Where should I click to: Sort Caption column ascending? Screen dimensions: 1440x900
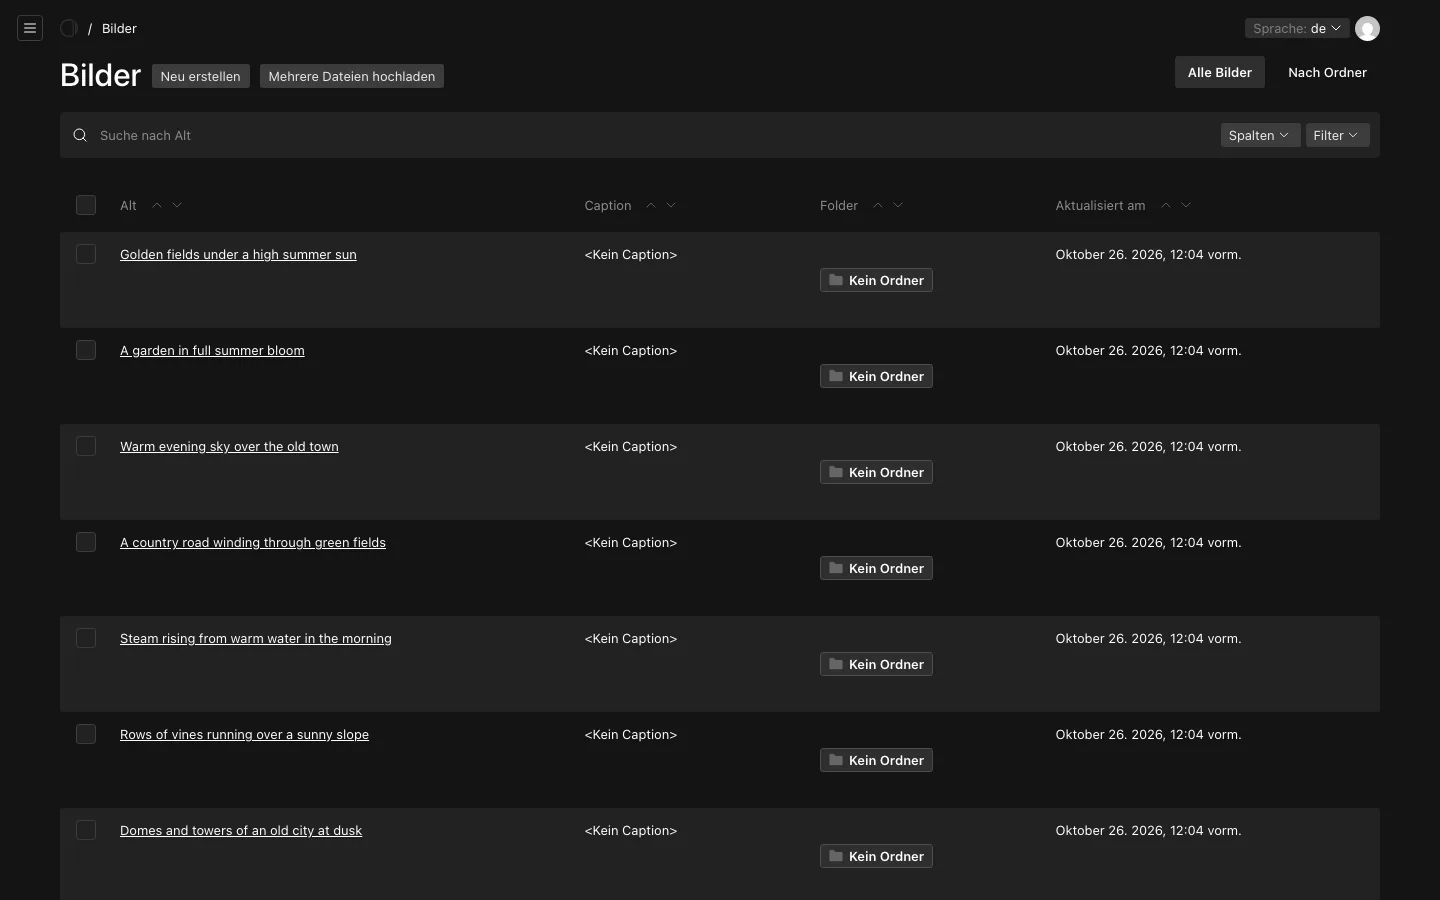651,205
